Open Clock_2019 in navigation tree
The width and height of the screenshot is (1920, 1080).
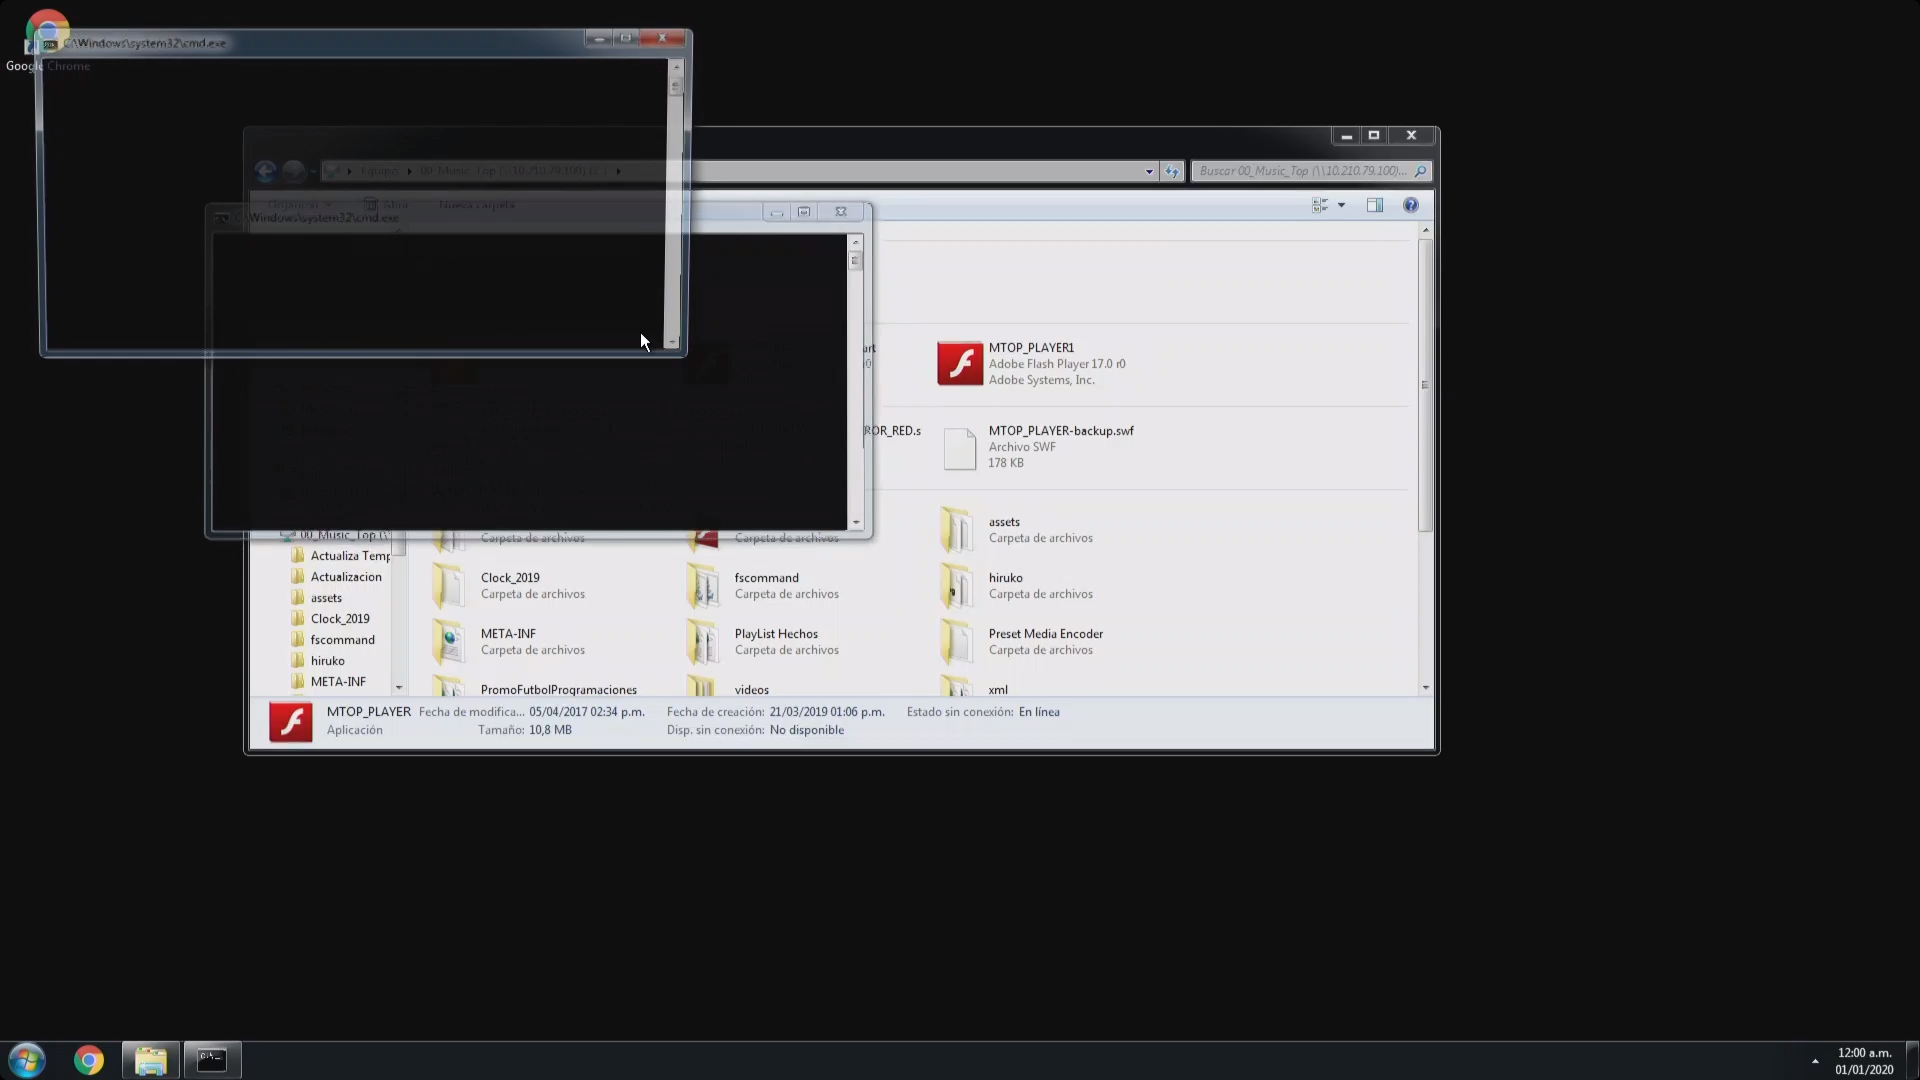(x=330, y=619)
